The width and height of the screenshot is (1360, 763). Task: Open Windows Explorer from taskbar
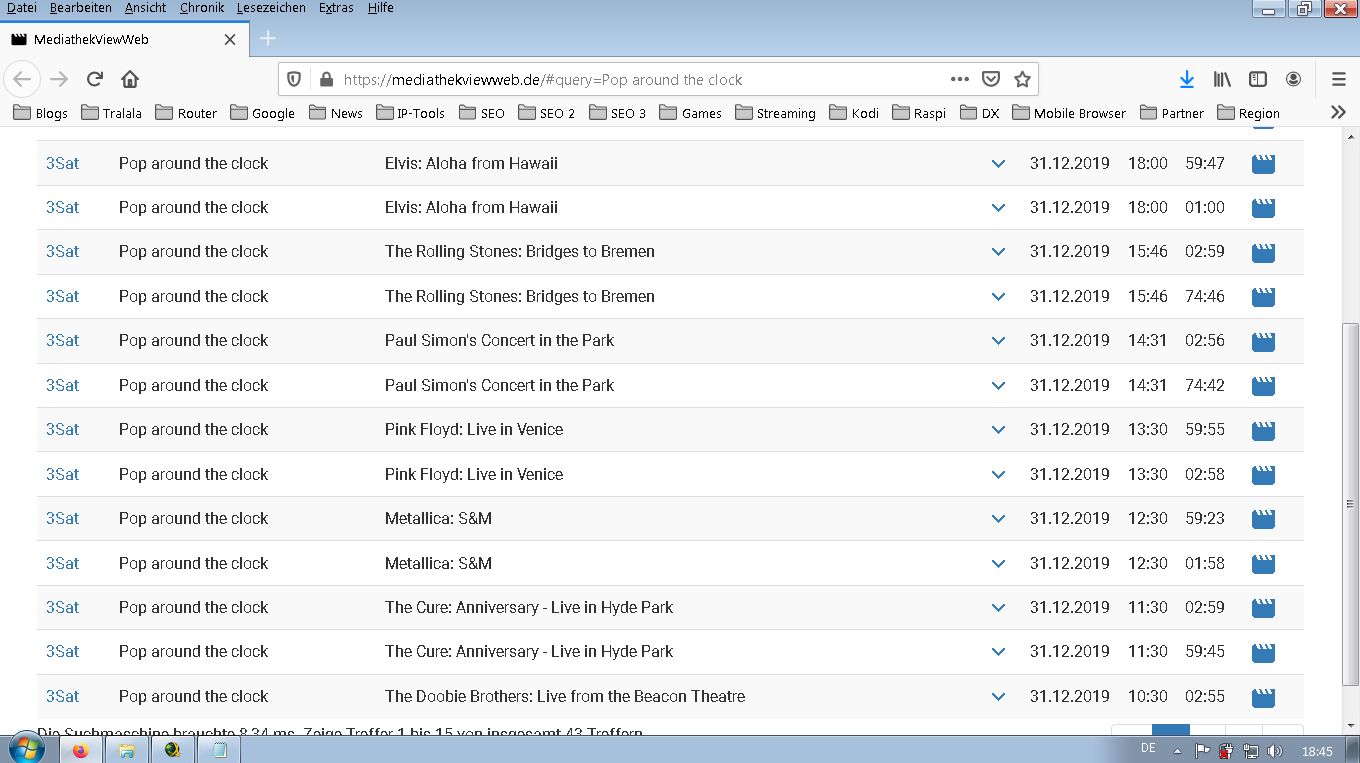point(127,750)
